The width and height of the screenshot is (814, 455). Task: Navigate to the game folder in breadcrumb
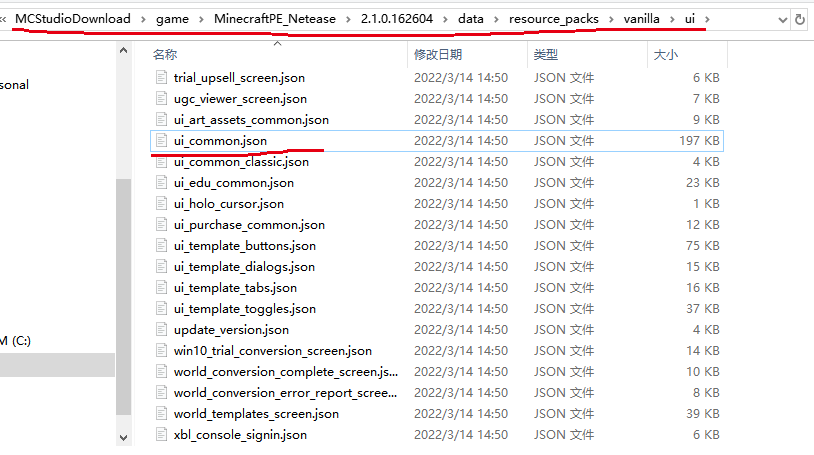click(172, 19)
